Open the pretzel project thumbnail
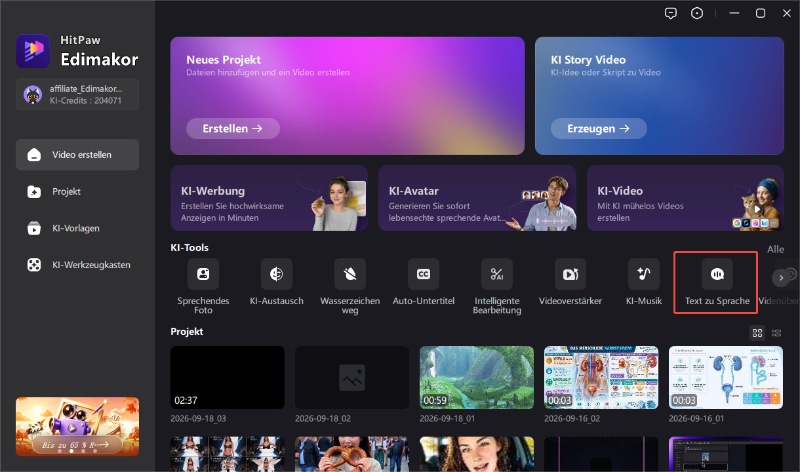 pos(352,454)
